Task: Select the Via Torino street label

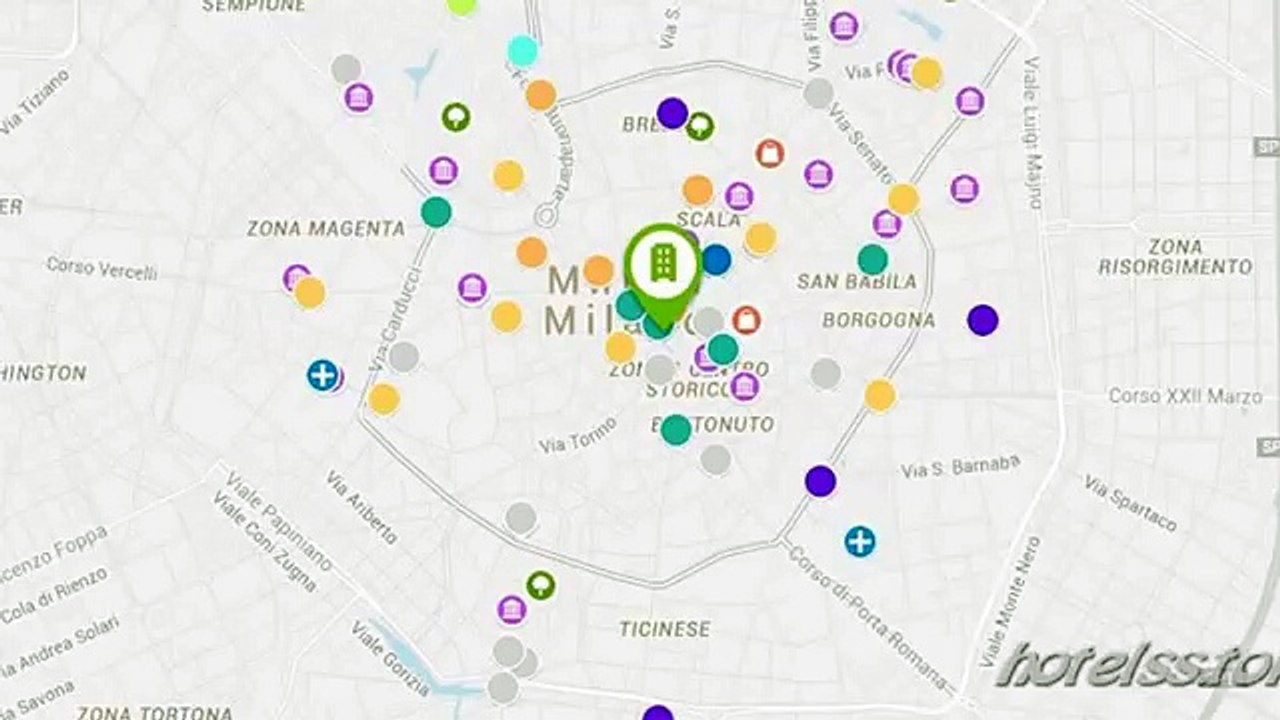Action: point(577,435)
